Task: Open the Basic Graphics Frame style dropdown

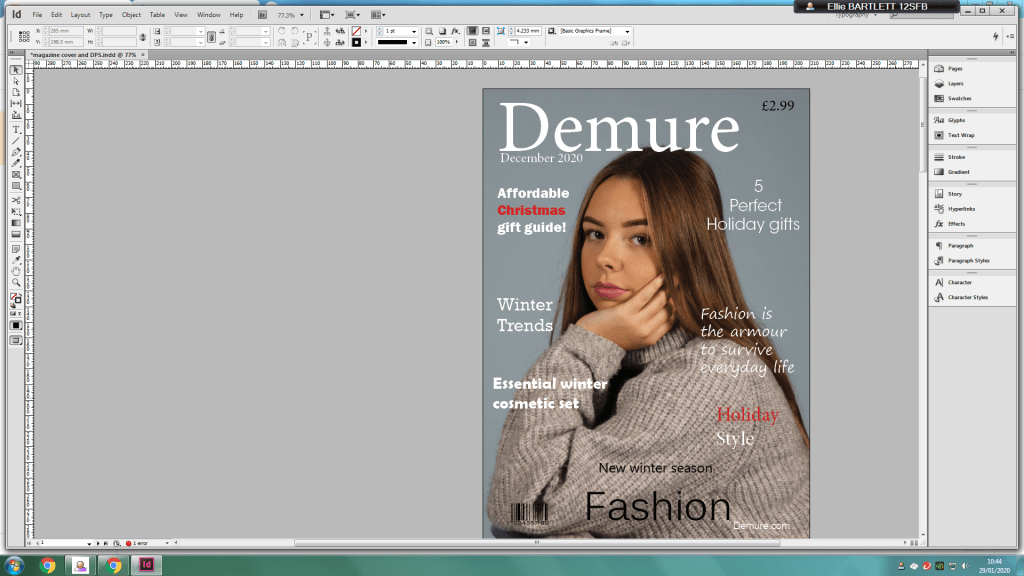Action: coord(627,31)
